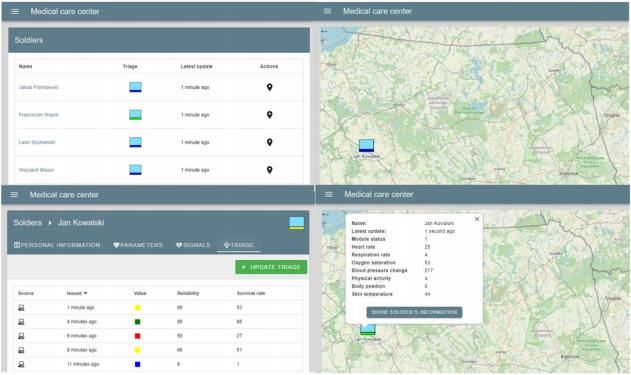Click Oxygen saturation label in popup
The image size is (631, 375).
373,262
